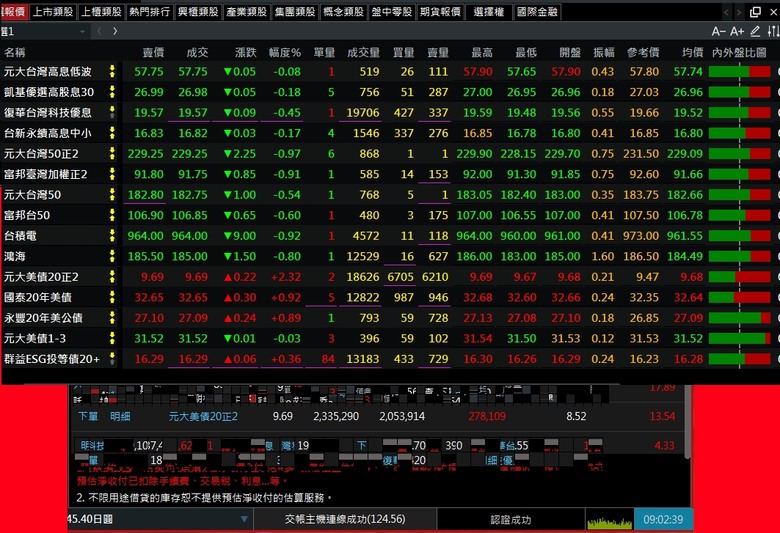The width and height of the screenshot is (780, 533).
Task: Click 鴻海 成交量 value 12529
Action: coord(363,256)
